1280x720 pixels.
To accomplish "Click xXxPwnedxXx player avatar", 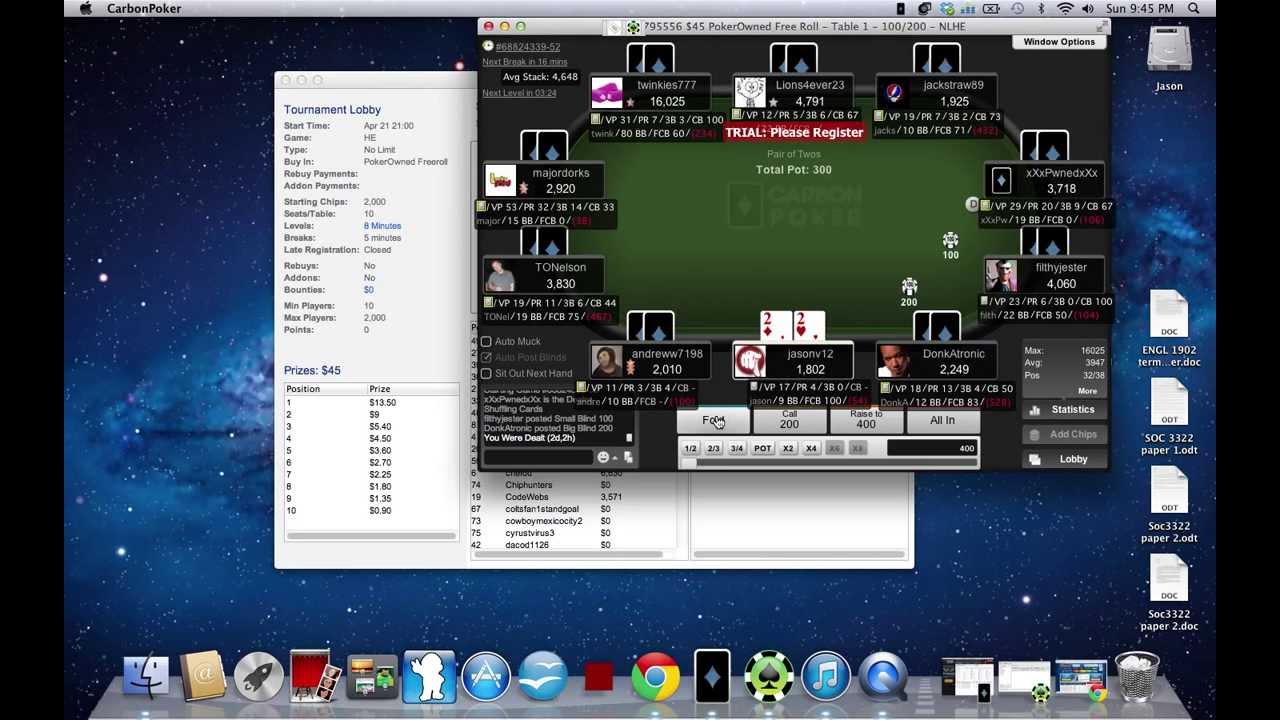I will coord(1001,181).
